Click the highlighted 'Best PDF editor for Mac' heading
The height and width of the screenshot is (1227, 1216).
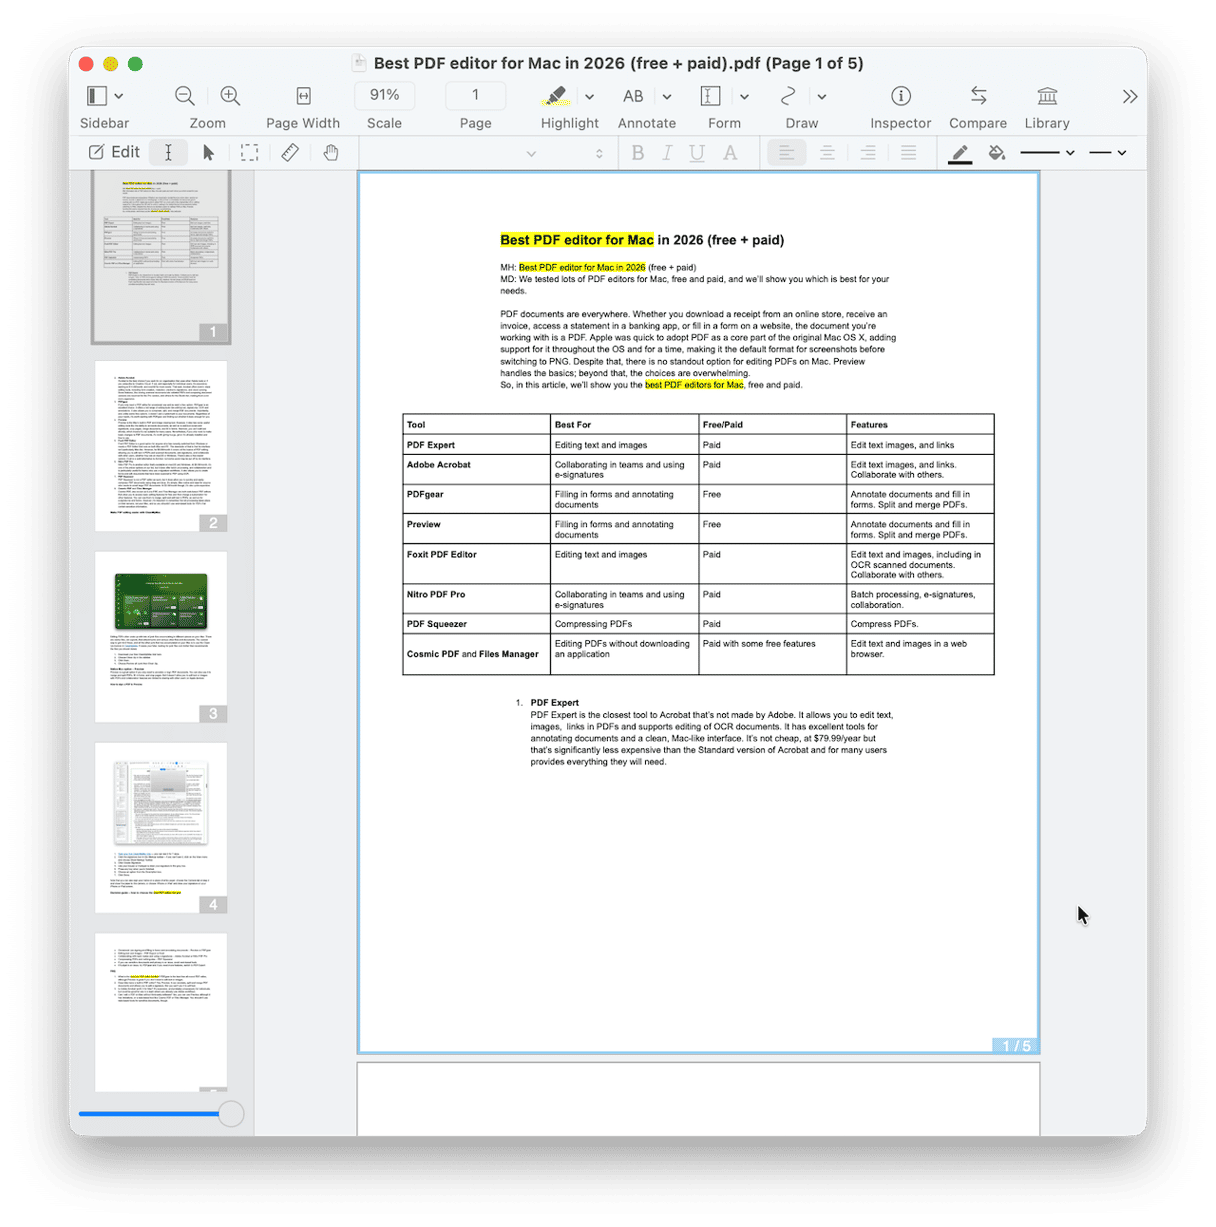tap(577, 240)
